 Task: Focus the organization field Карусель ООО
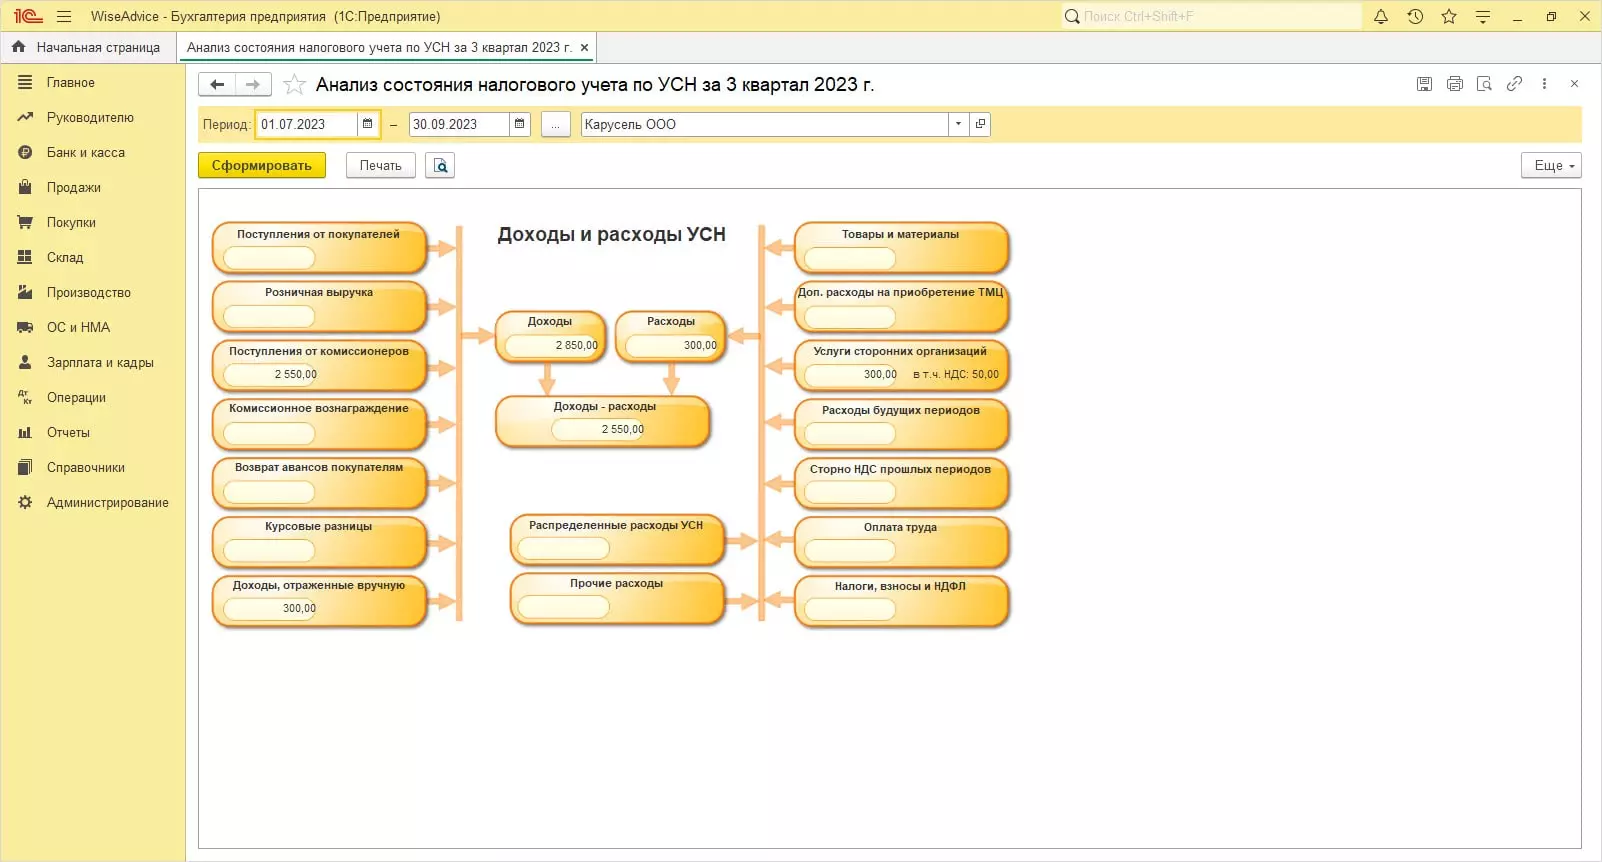pyautogui.click(x=765, y=124)
